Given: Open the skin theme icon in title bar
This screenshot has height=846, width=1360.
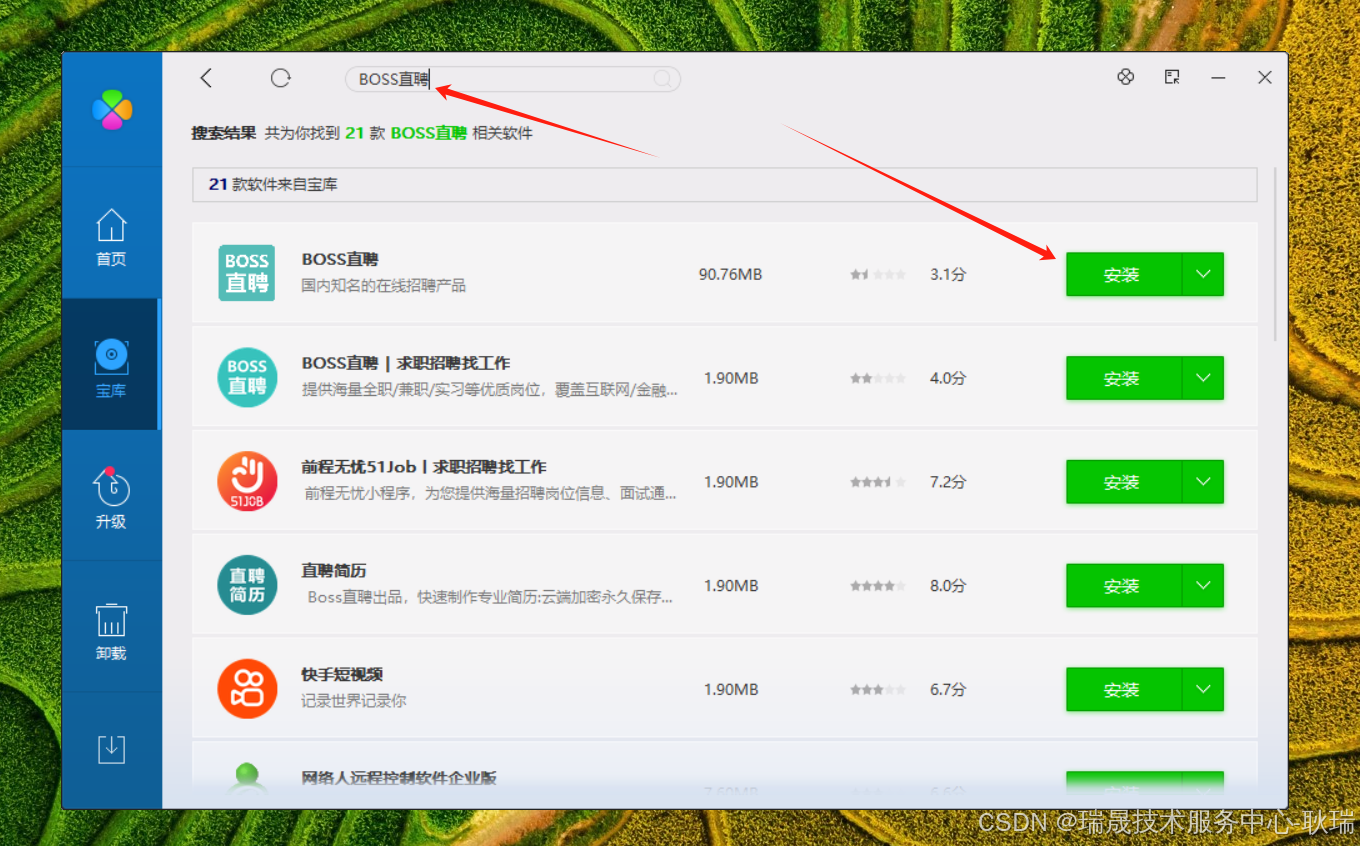Looking at the screenshot, I should pos(1126,77).
